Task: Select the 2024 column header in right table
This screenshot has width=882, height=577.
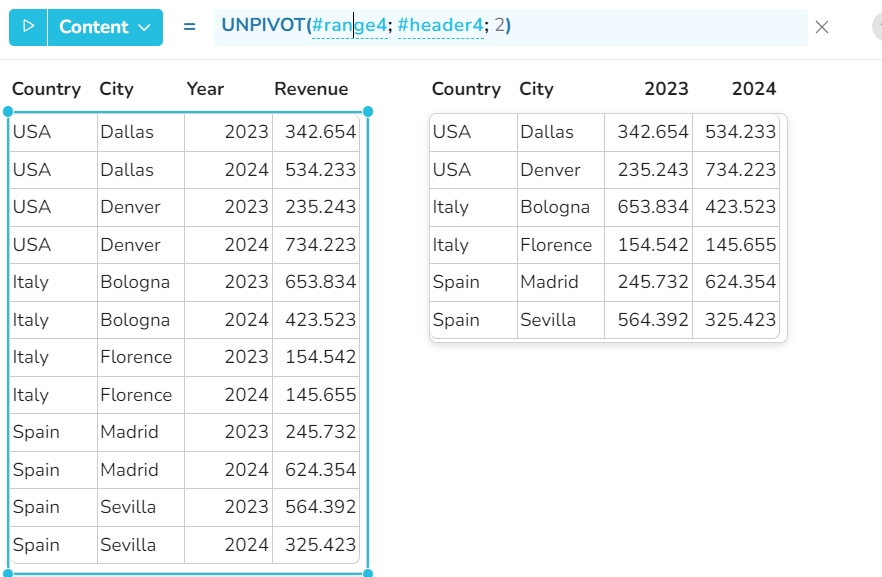Action: (754, 89)
